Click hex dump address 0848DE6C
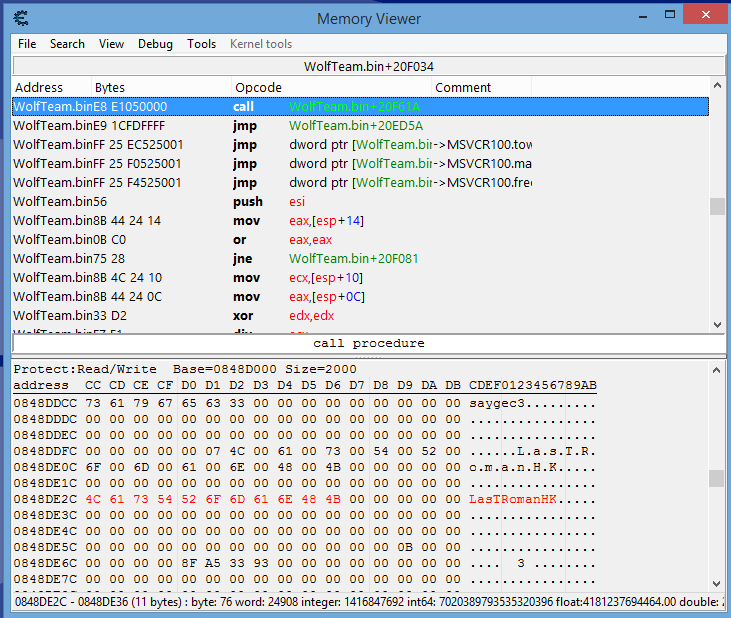731x618 pixels. coord(45,563)
